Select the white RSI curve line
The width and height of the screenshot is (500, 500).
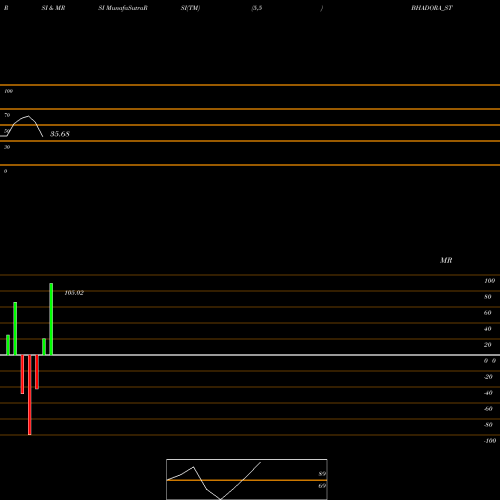point(23,126)
